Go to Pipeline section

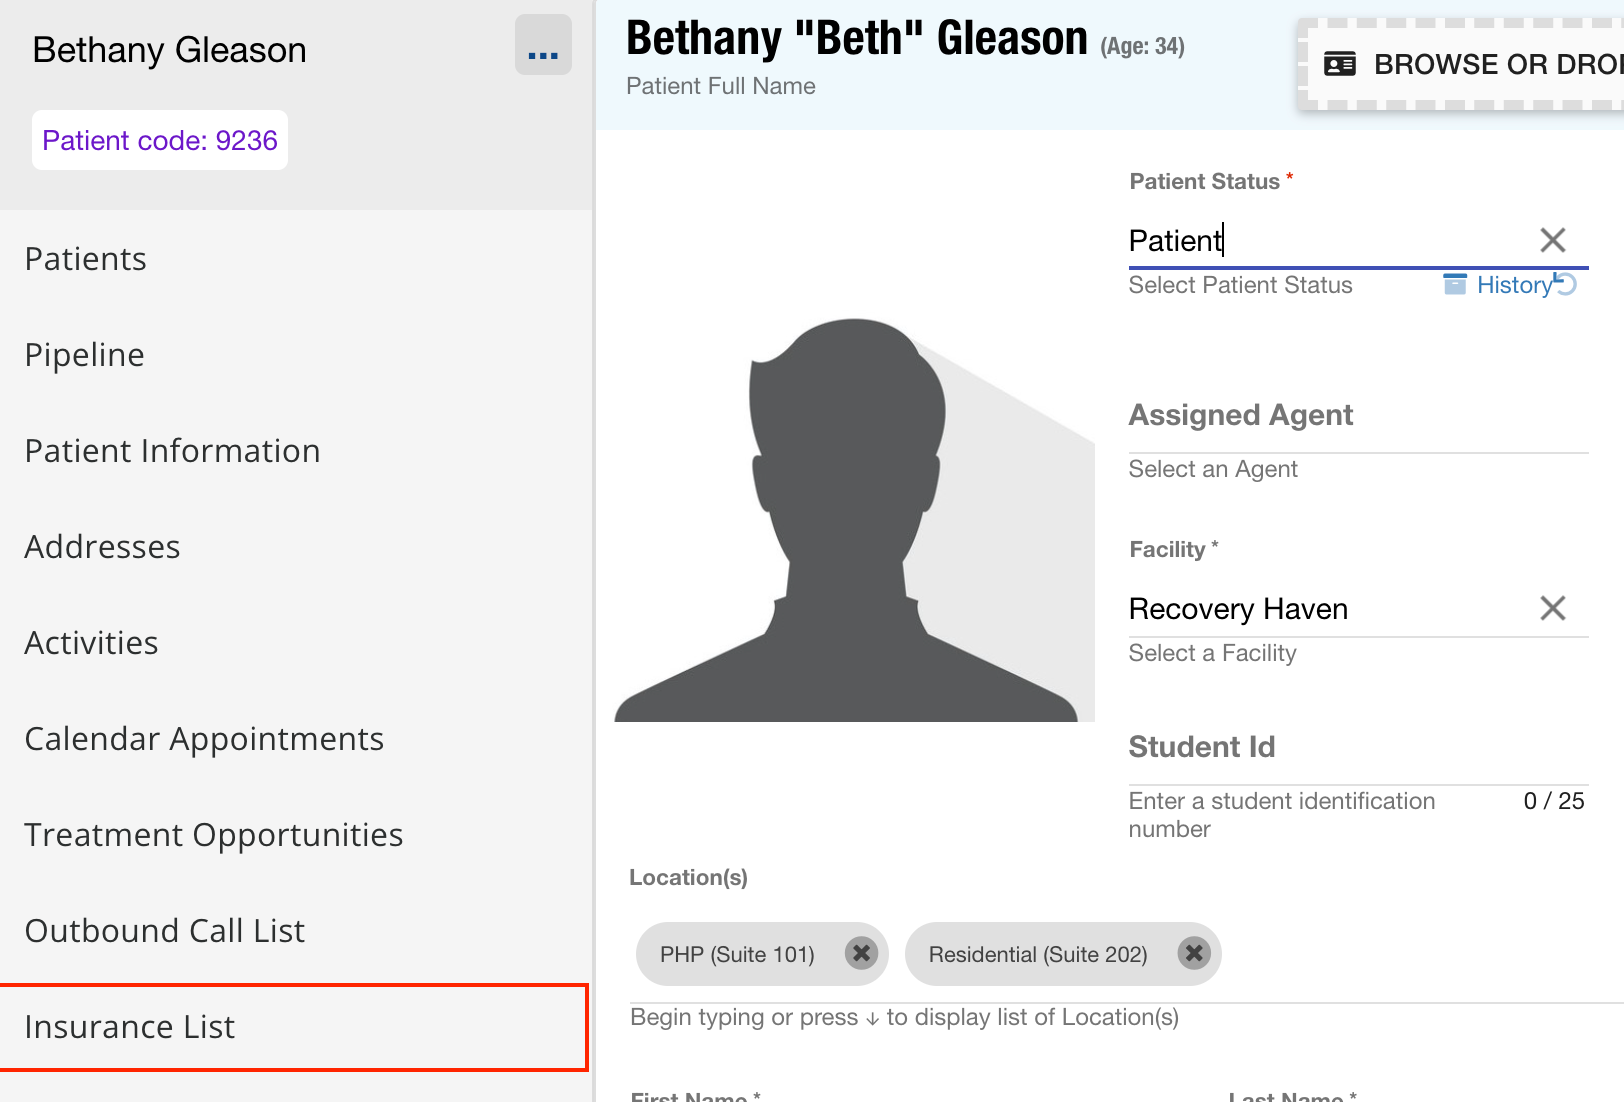(85, 355)
